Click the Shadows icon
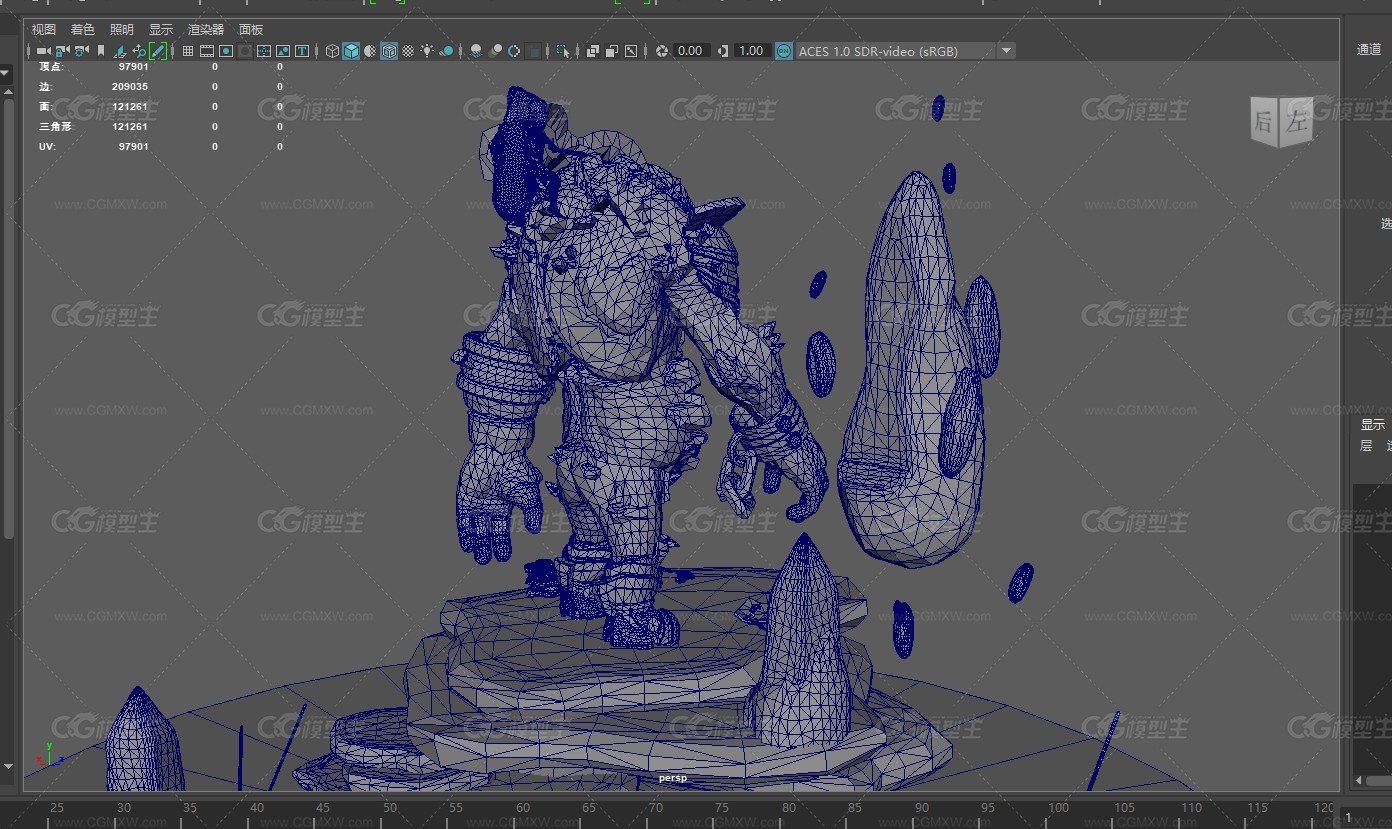 447,51
